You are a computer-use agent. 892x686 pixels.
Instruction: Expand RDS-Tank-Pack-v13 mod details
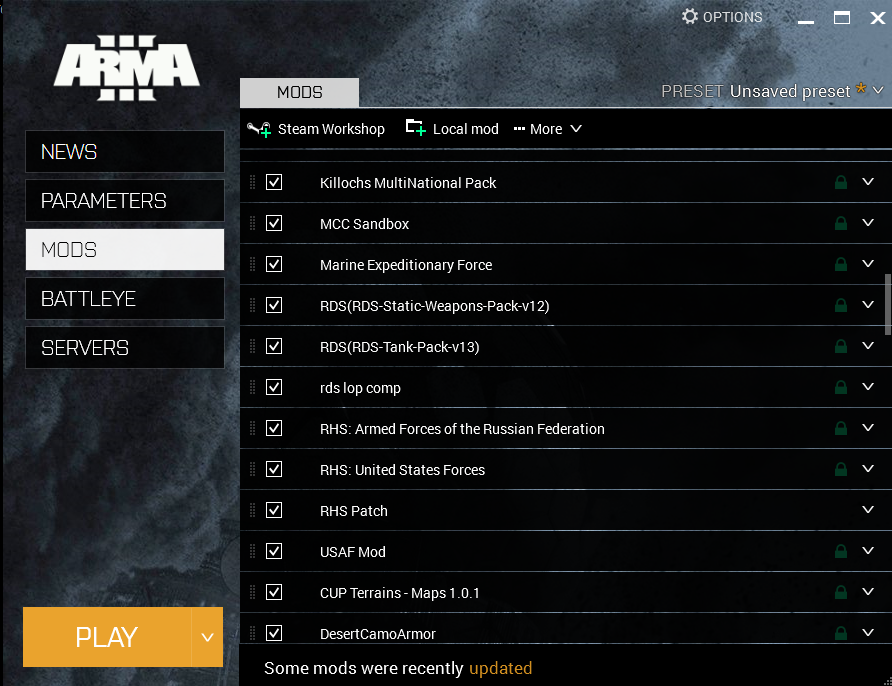(867, 346)
